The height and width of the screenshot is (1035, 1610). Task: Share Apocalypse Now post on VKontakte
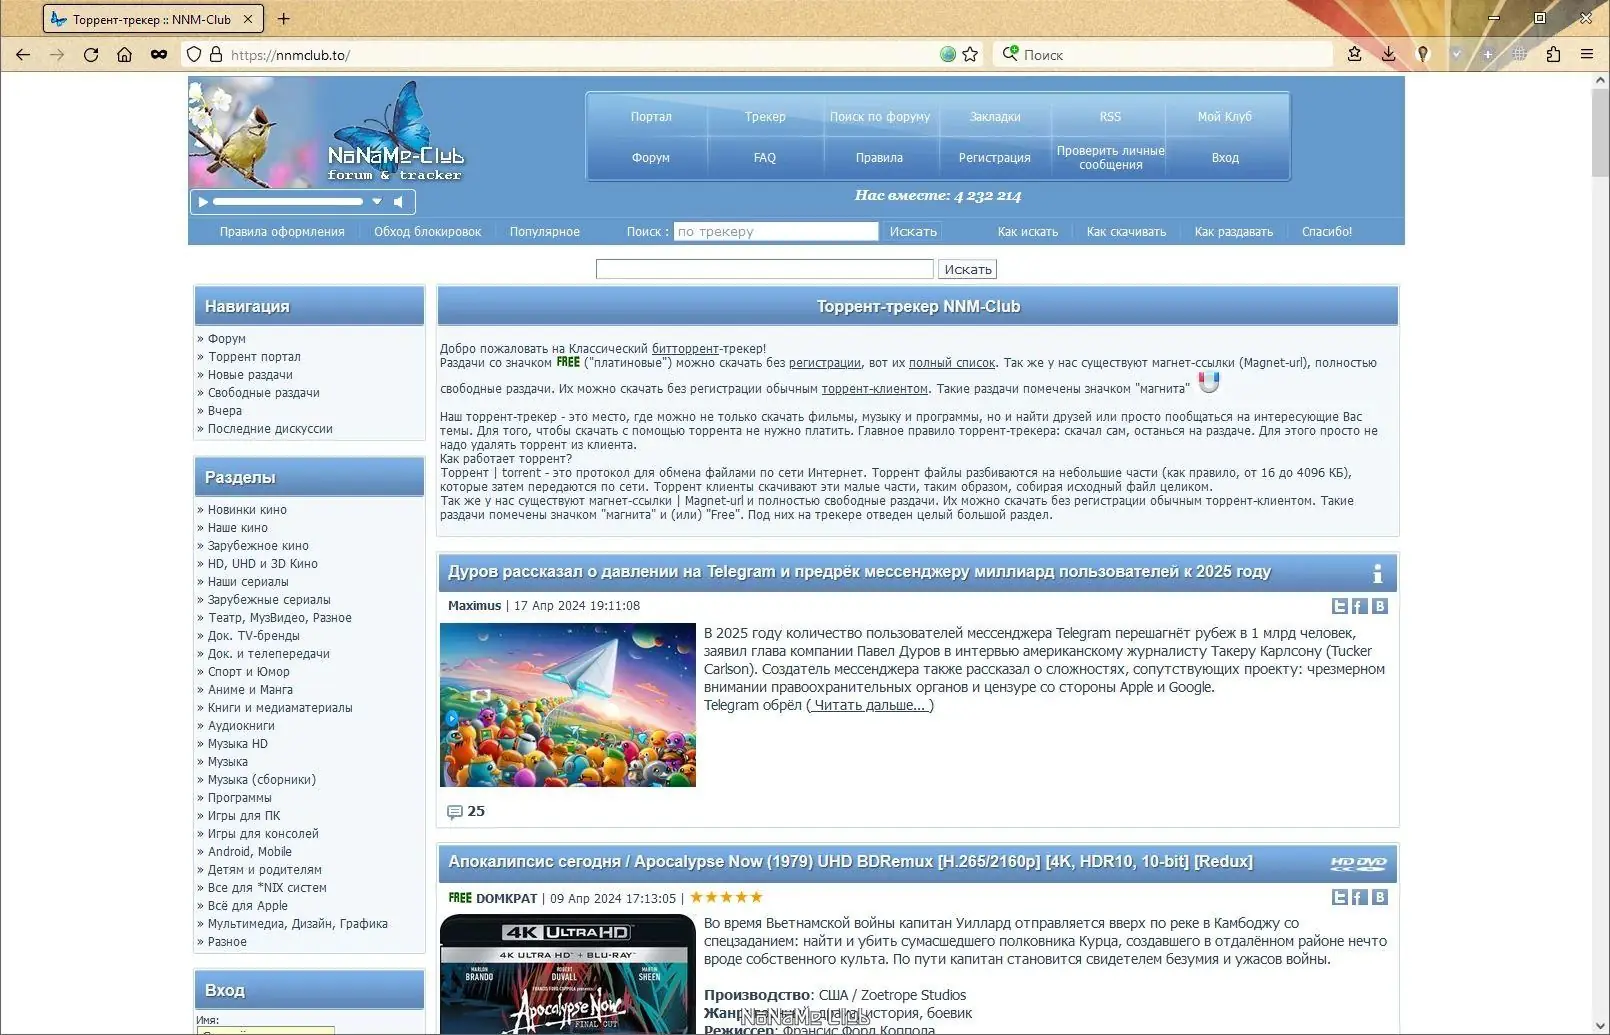1380,897
